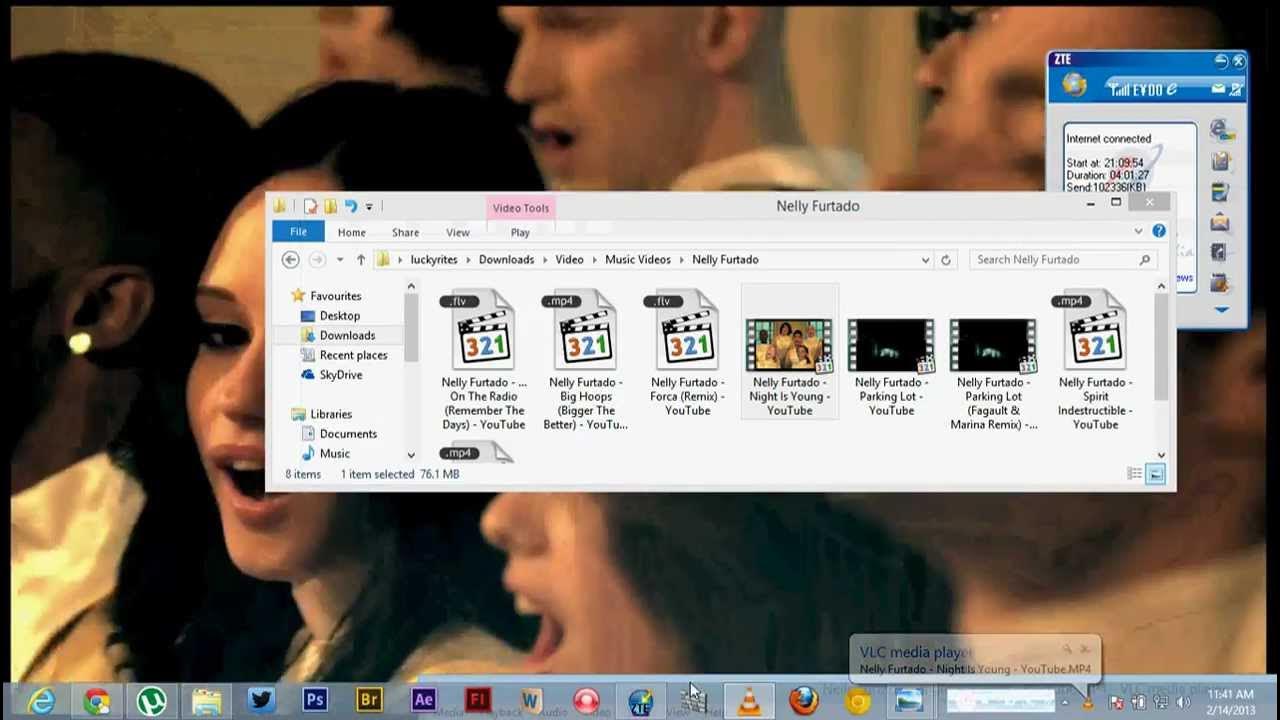The height and width of the screenshot is (720, 1280).
Task: Click New Folder quick access icon
Action: click(x=330, y=206)
